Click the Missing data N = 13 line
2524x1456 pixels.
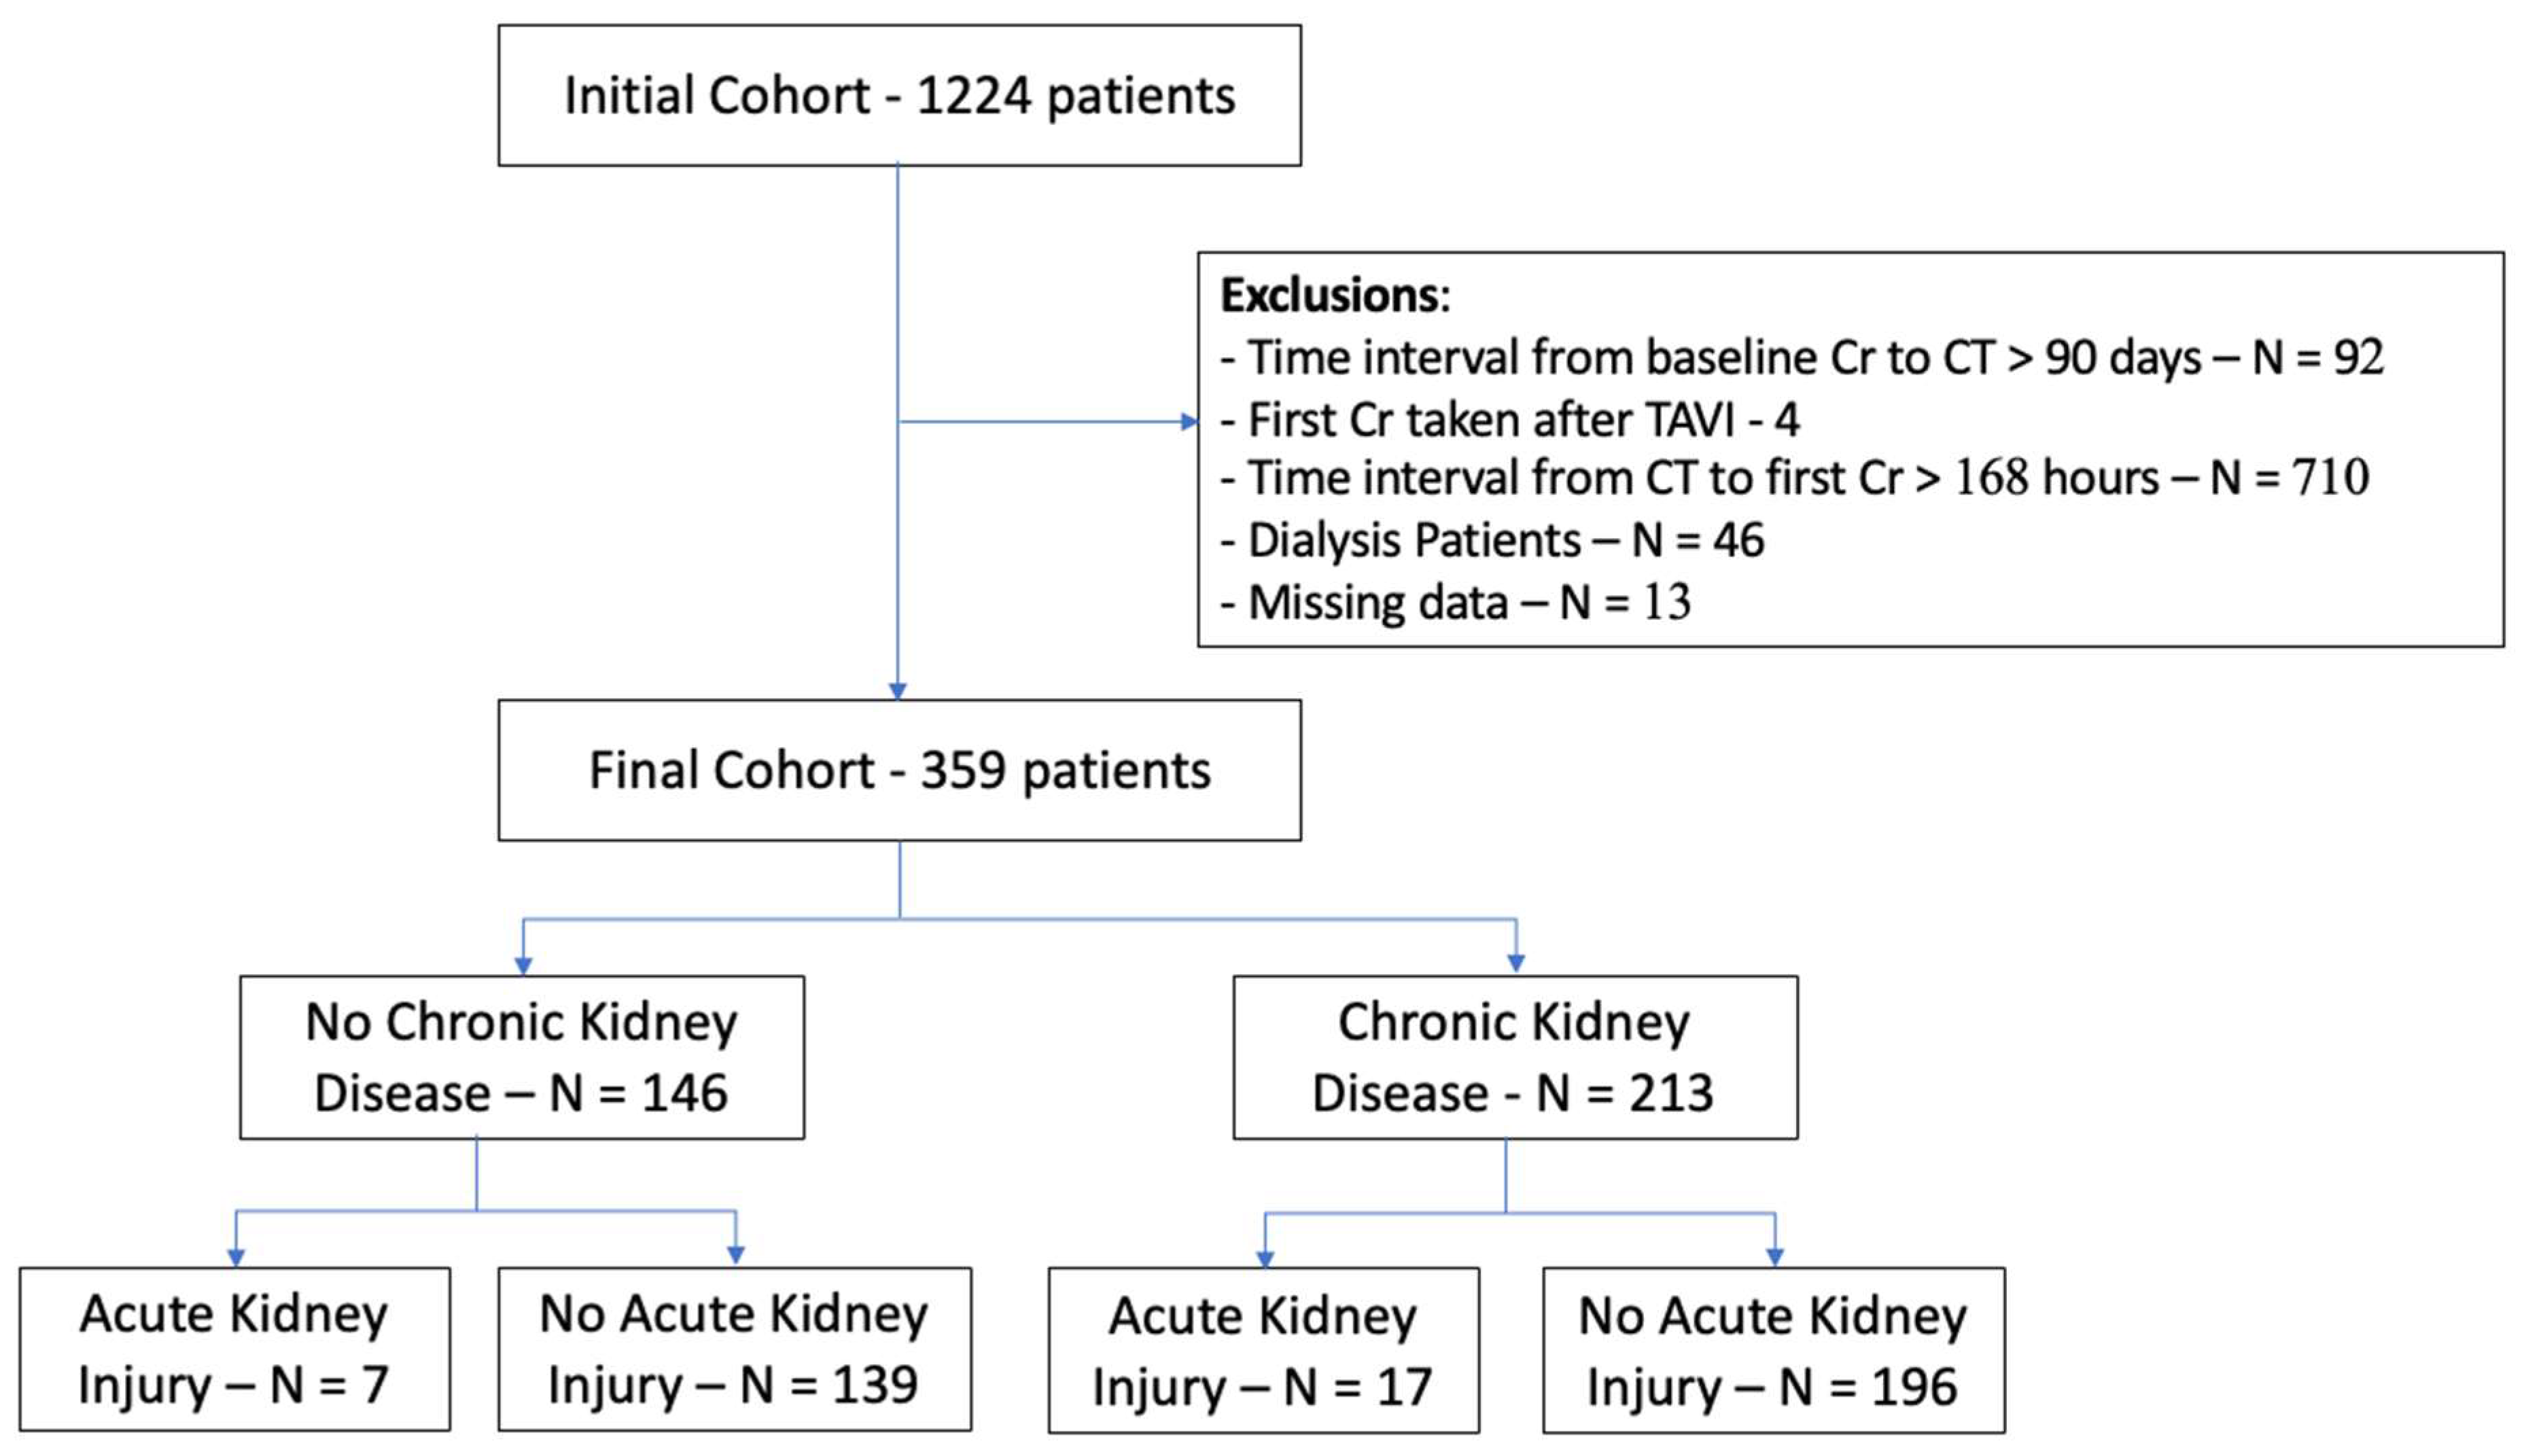click(1456, 603)
